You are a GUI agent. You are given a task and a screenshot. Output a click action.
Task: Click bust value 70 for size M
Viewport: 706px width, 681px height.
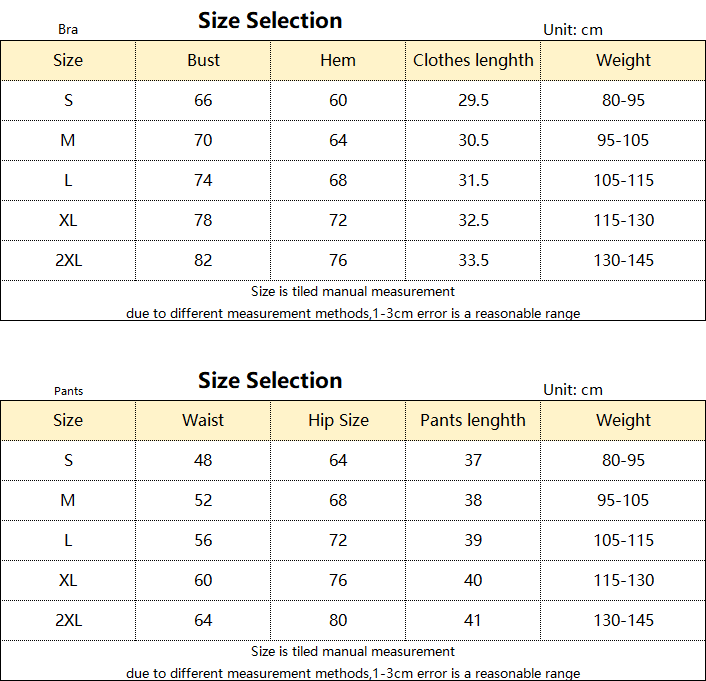[x=203, y=140]
